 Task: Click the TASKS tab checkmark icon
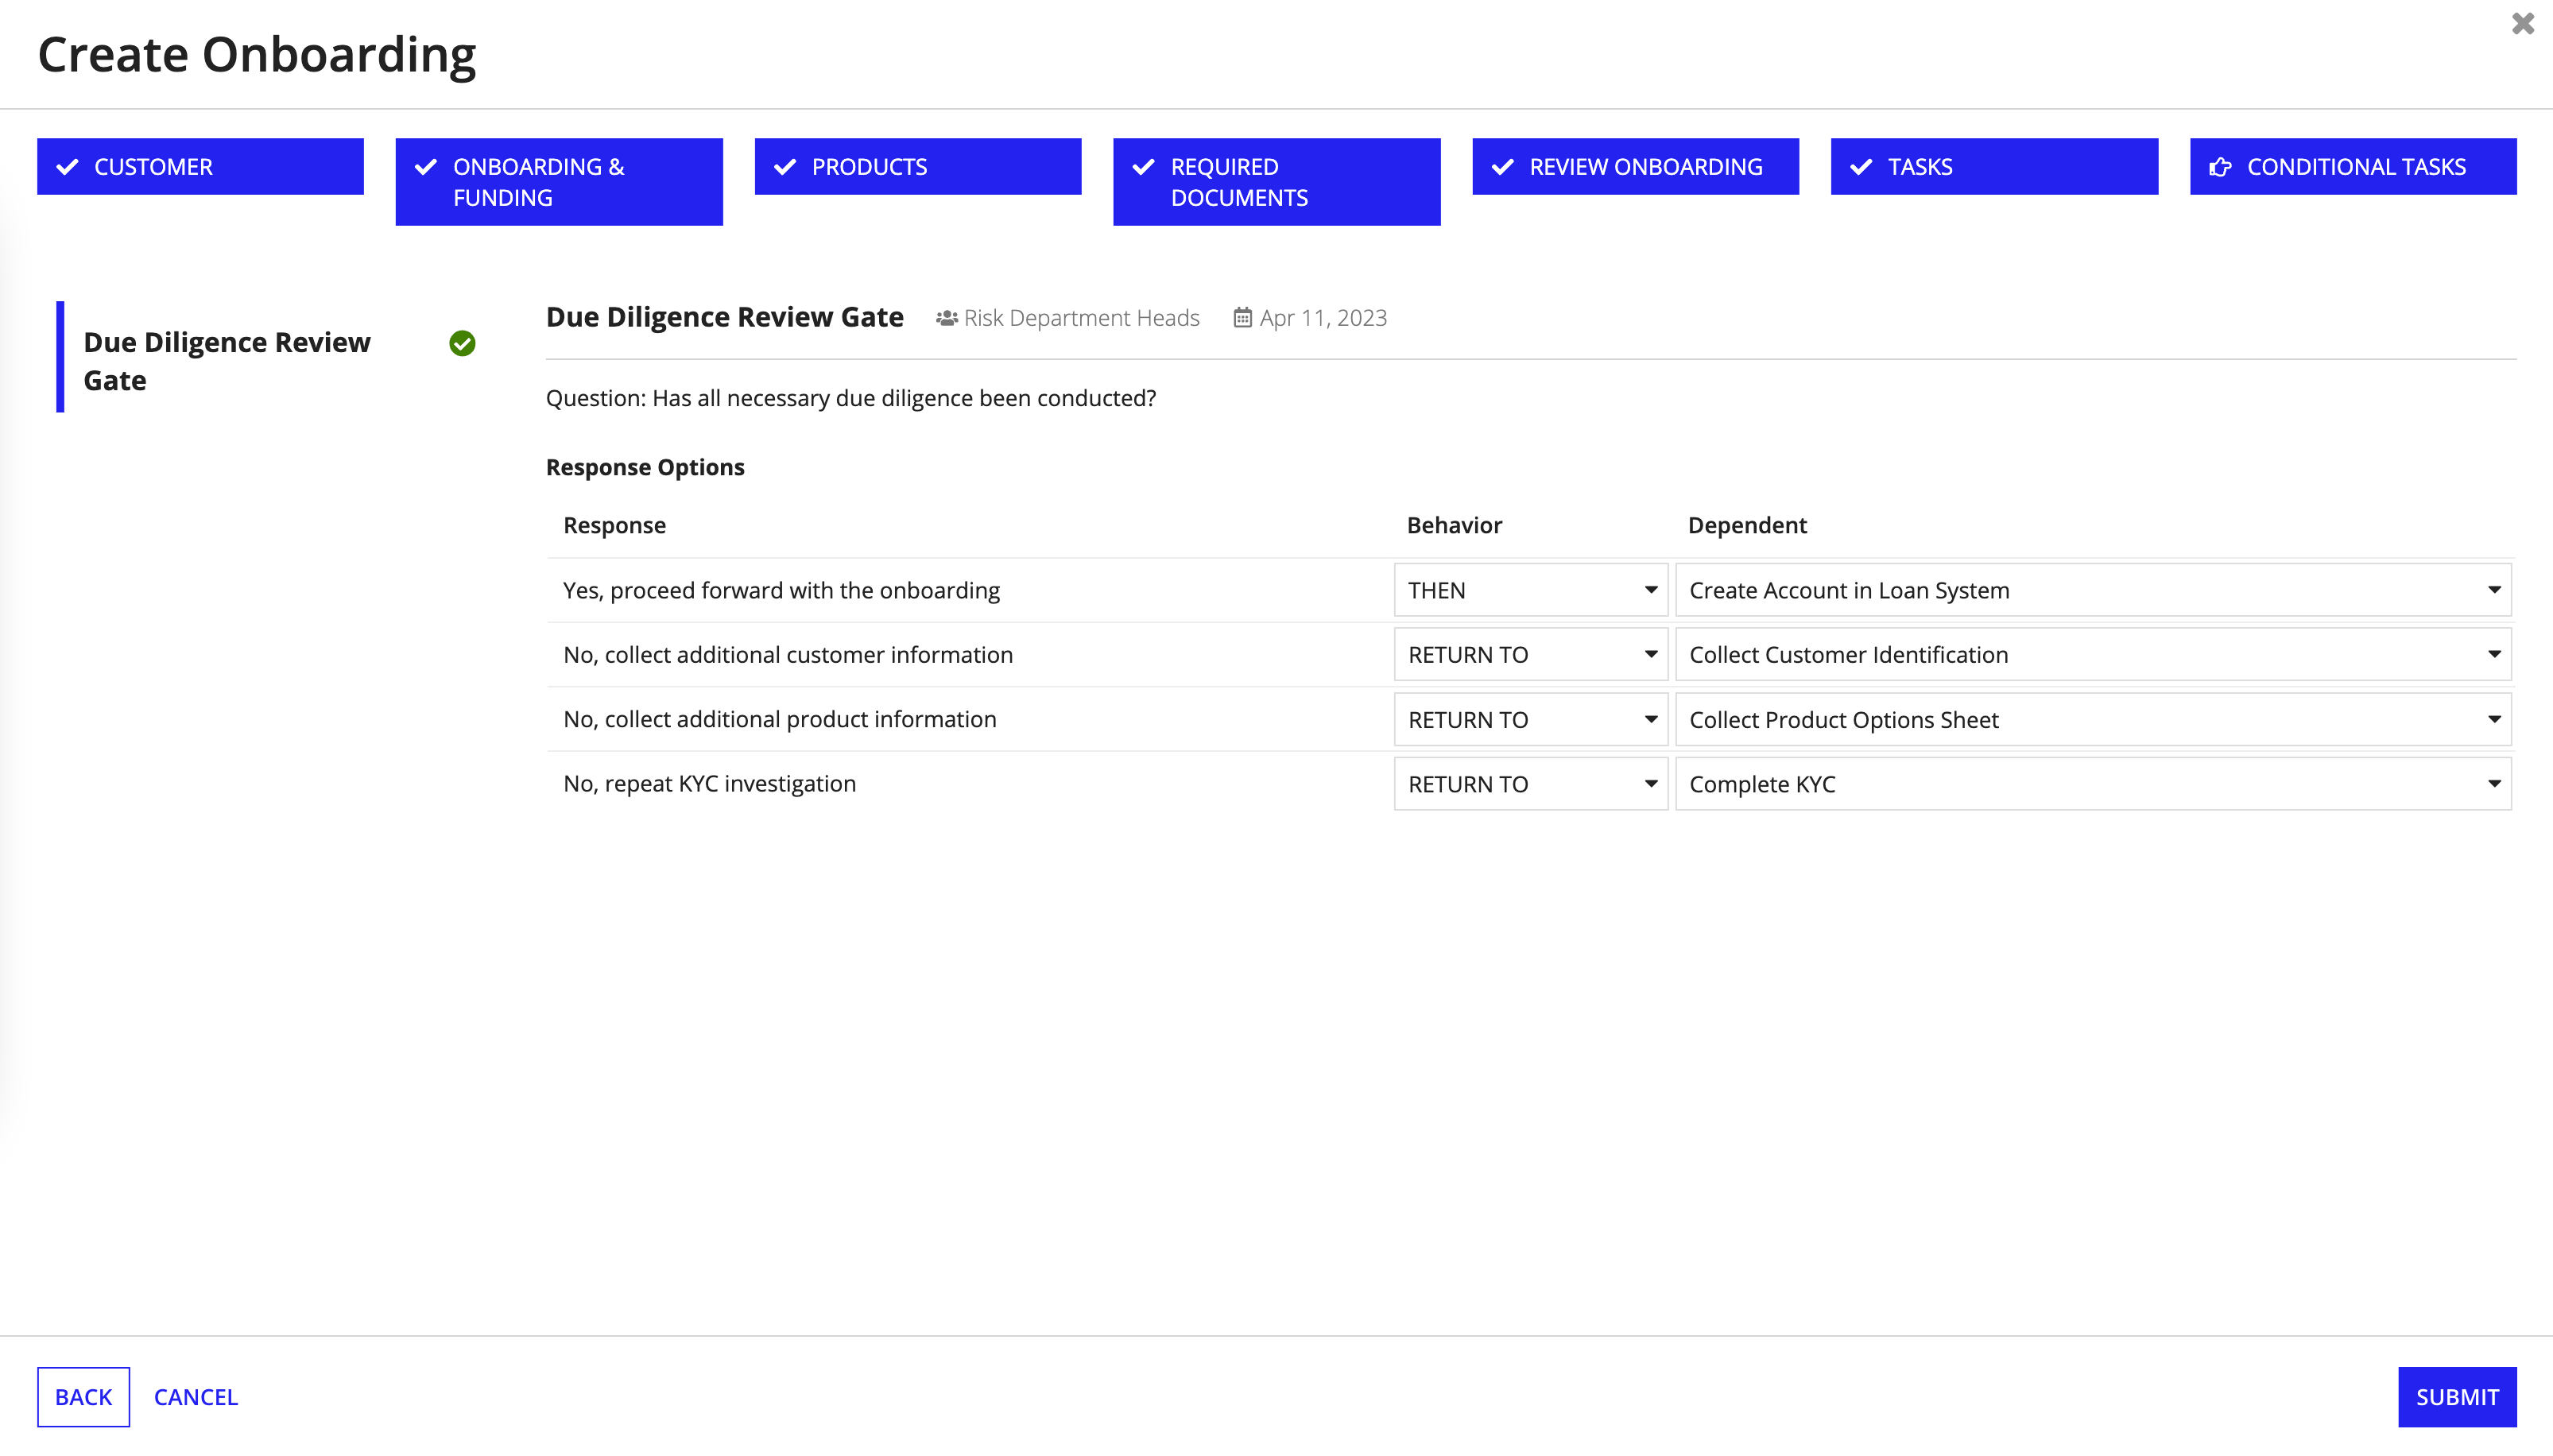1862,165
